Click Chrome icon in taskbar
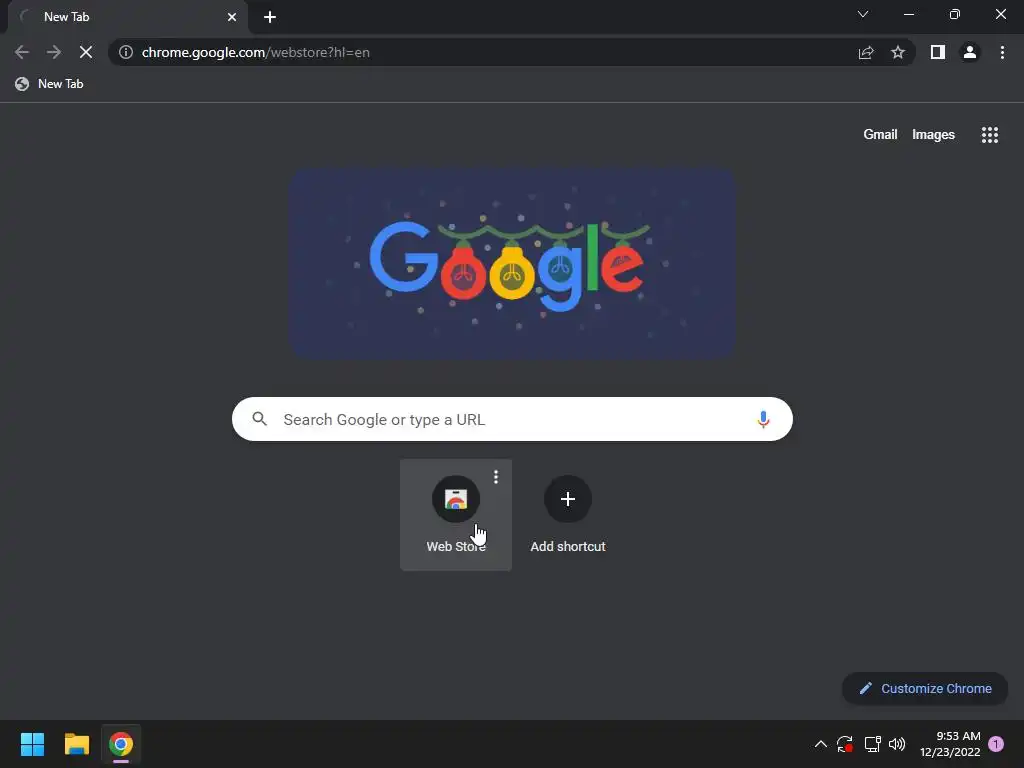This screenshot has width=1024, height=768. (x=121, y=744)
